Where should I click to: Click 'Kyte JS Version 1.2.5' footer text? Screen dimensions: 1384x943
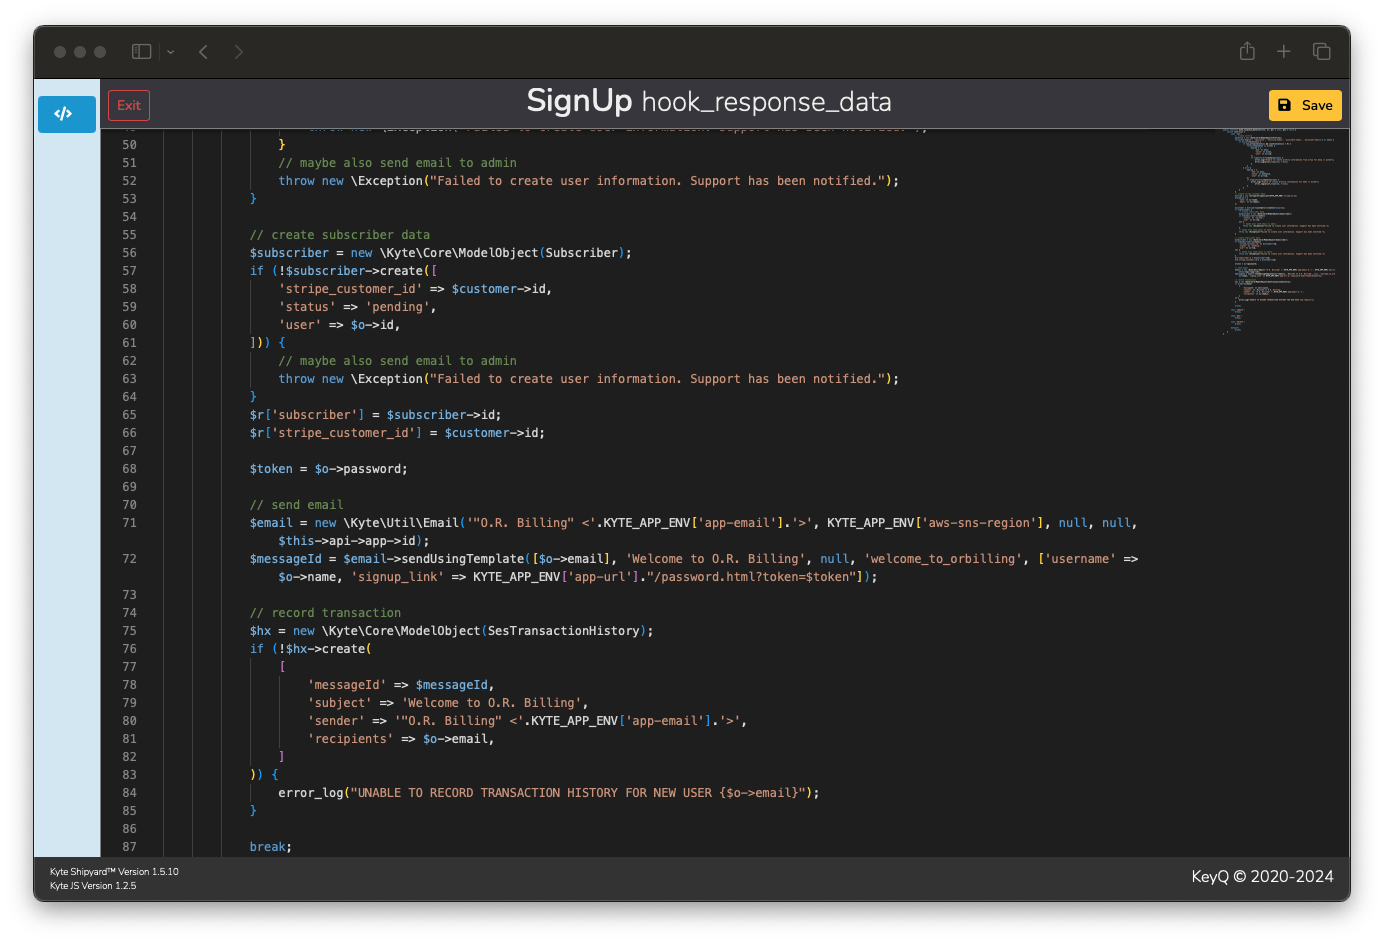coord(93,886)
